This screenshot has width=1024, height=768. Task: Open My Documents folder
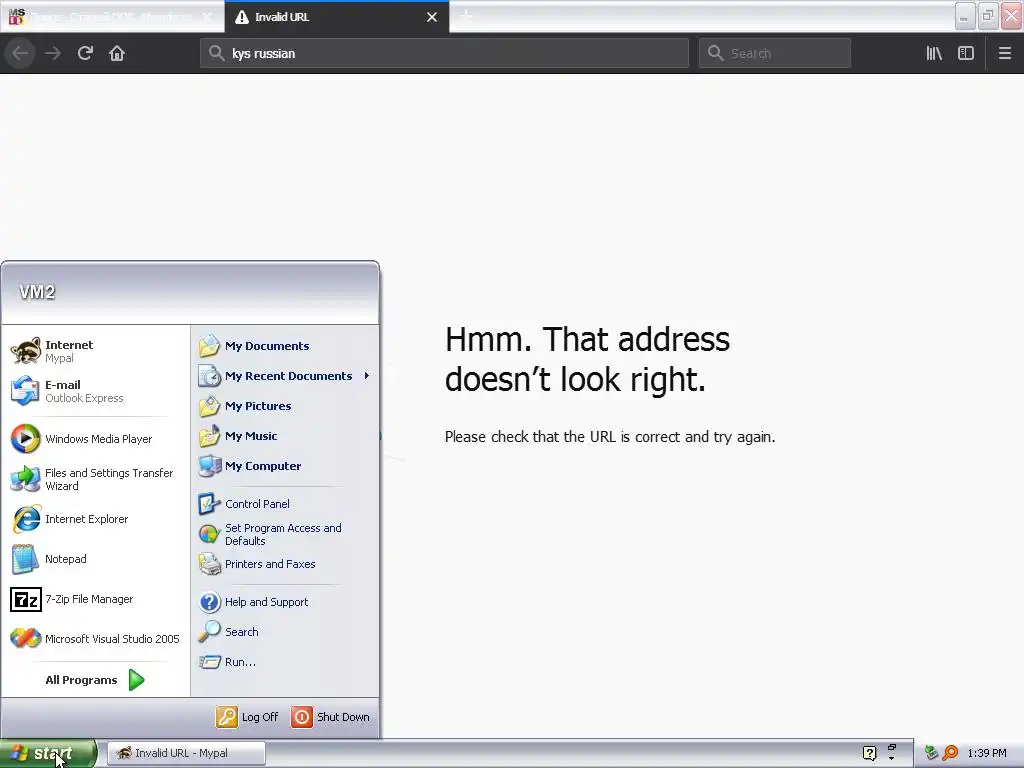pos(285,346)
